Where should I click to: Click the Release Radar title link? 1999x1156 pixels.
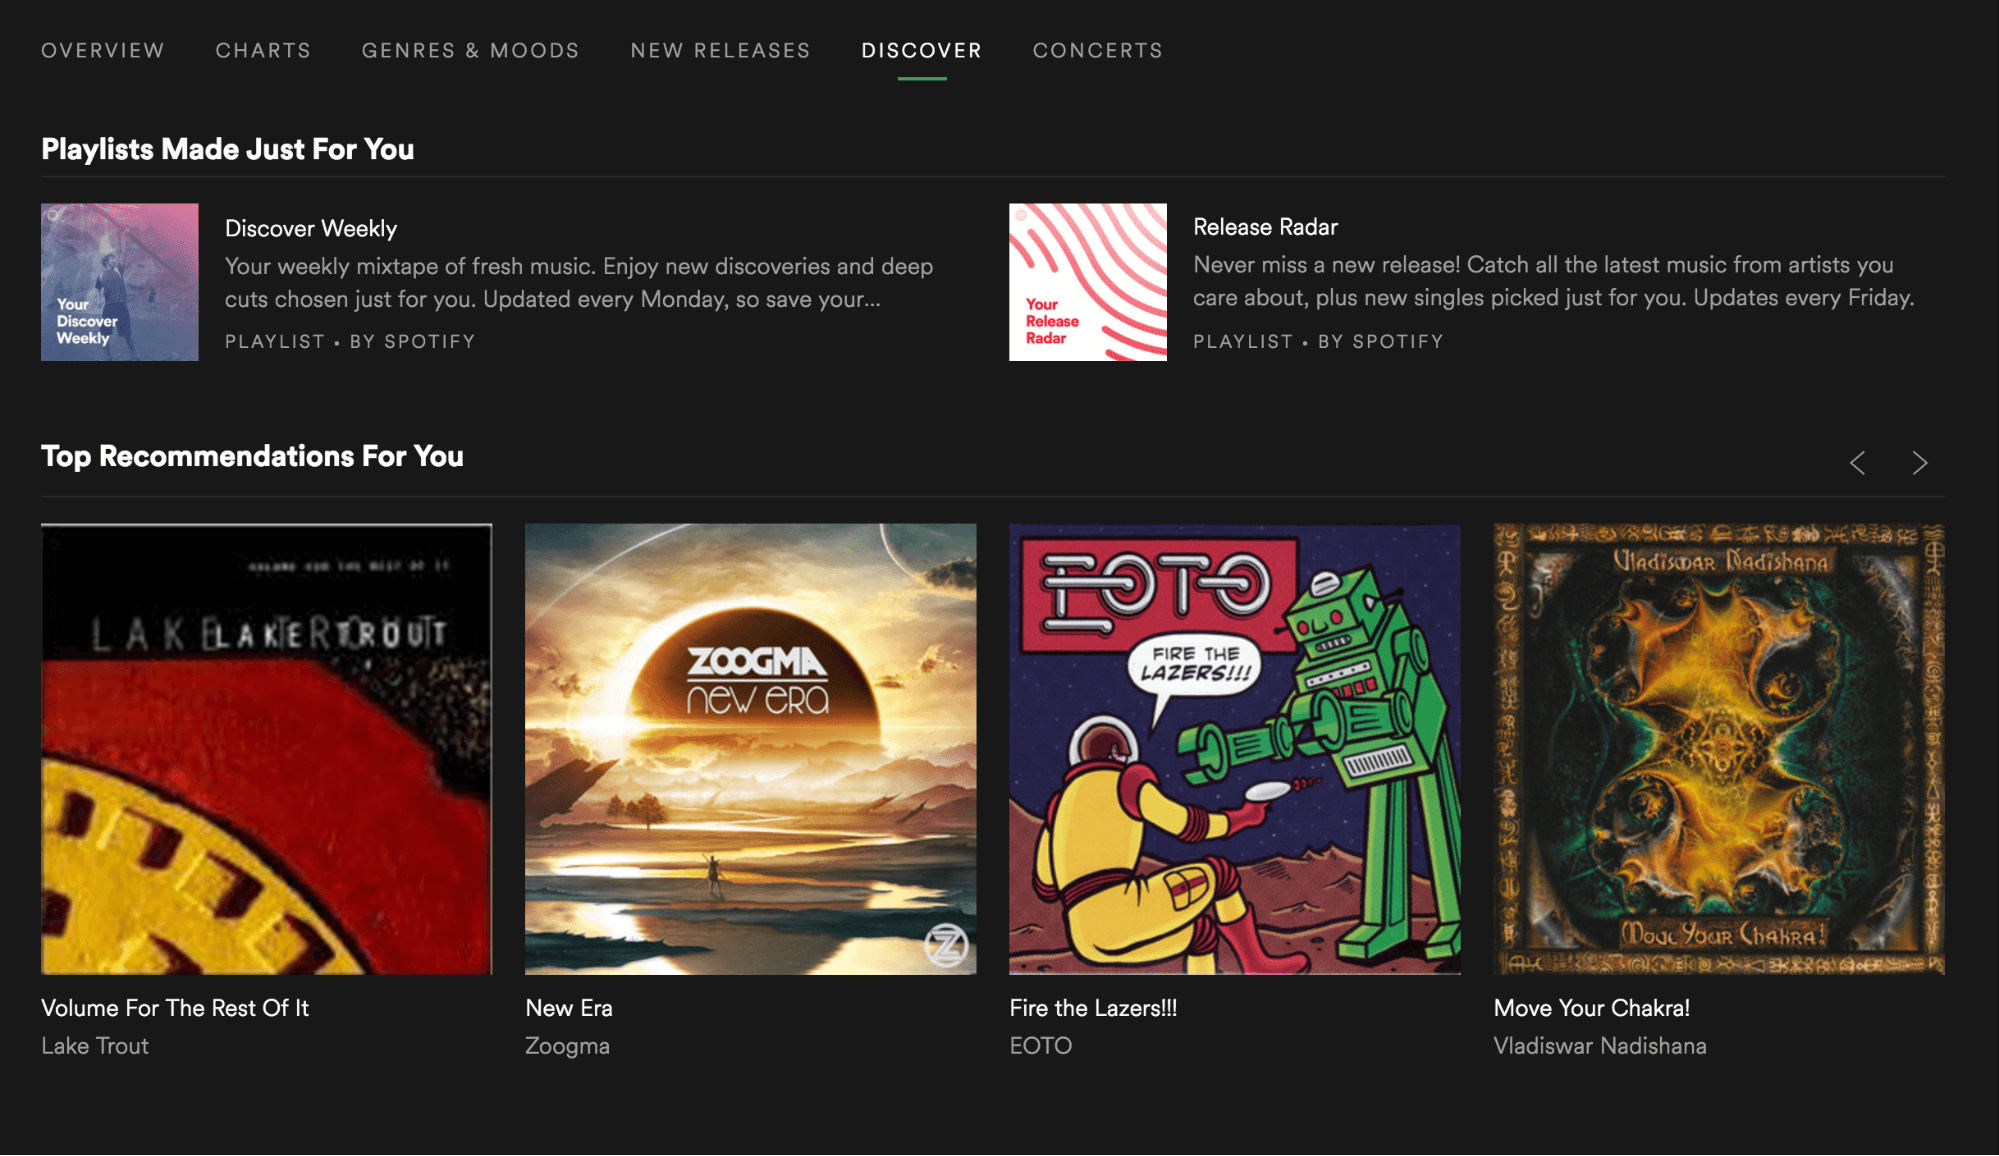tap(1265, 227)
